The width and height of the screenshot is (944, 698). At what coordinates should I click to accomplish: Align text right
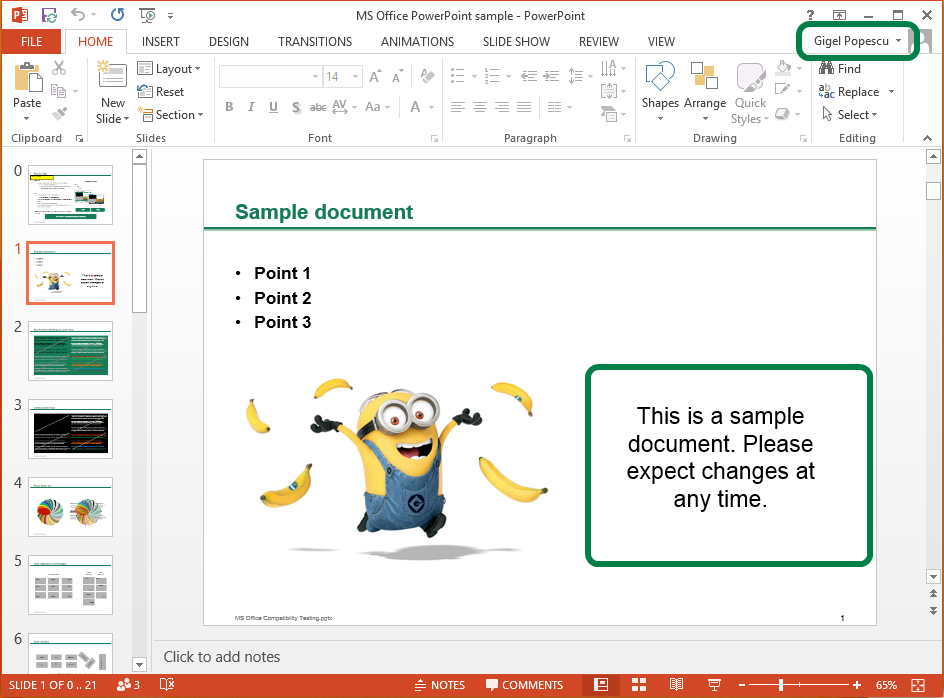point(502,107)
